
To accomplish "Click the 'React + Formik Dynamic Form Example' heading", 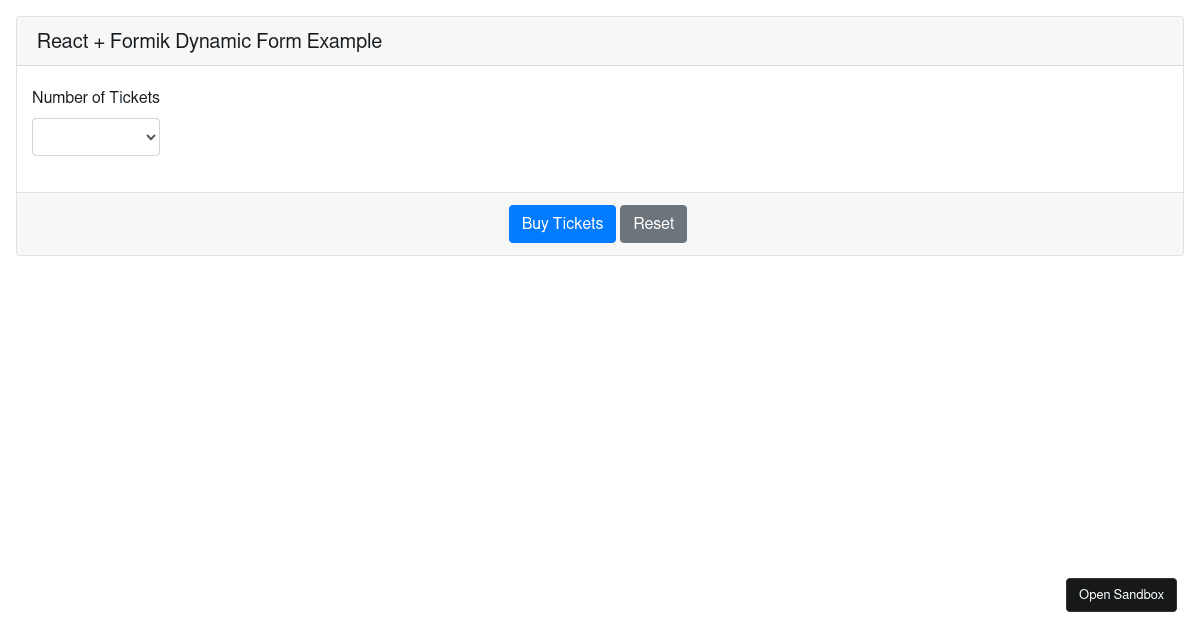I will 209,41.
